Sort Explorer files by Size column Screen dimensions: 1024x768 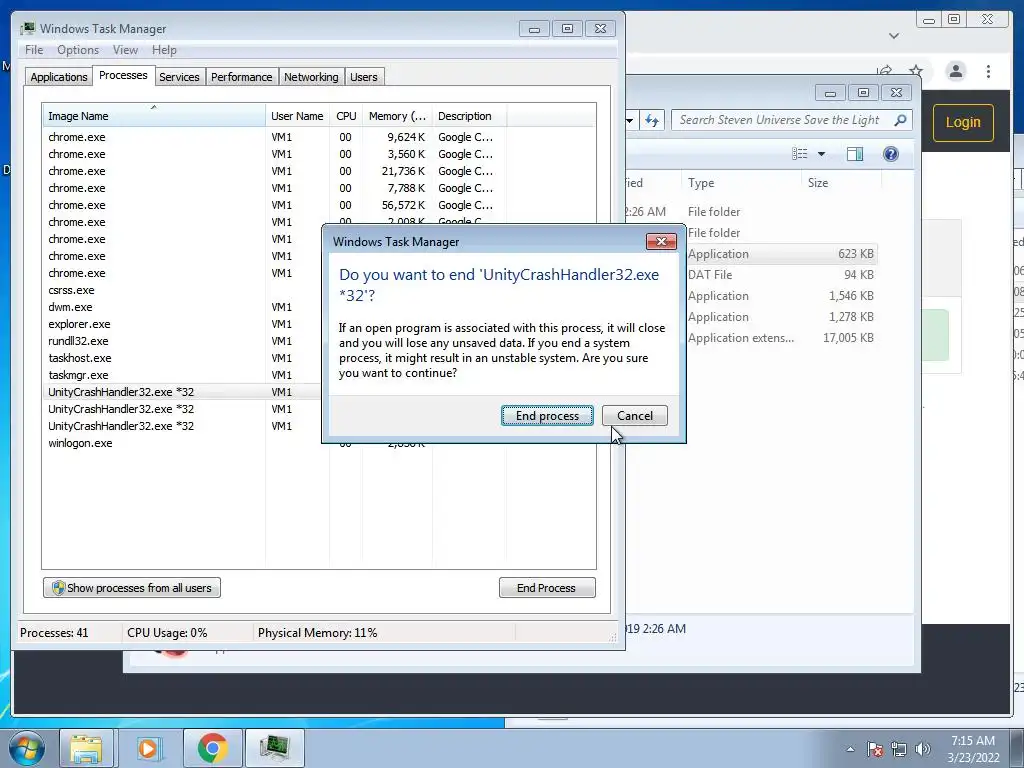coord(841,183)
